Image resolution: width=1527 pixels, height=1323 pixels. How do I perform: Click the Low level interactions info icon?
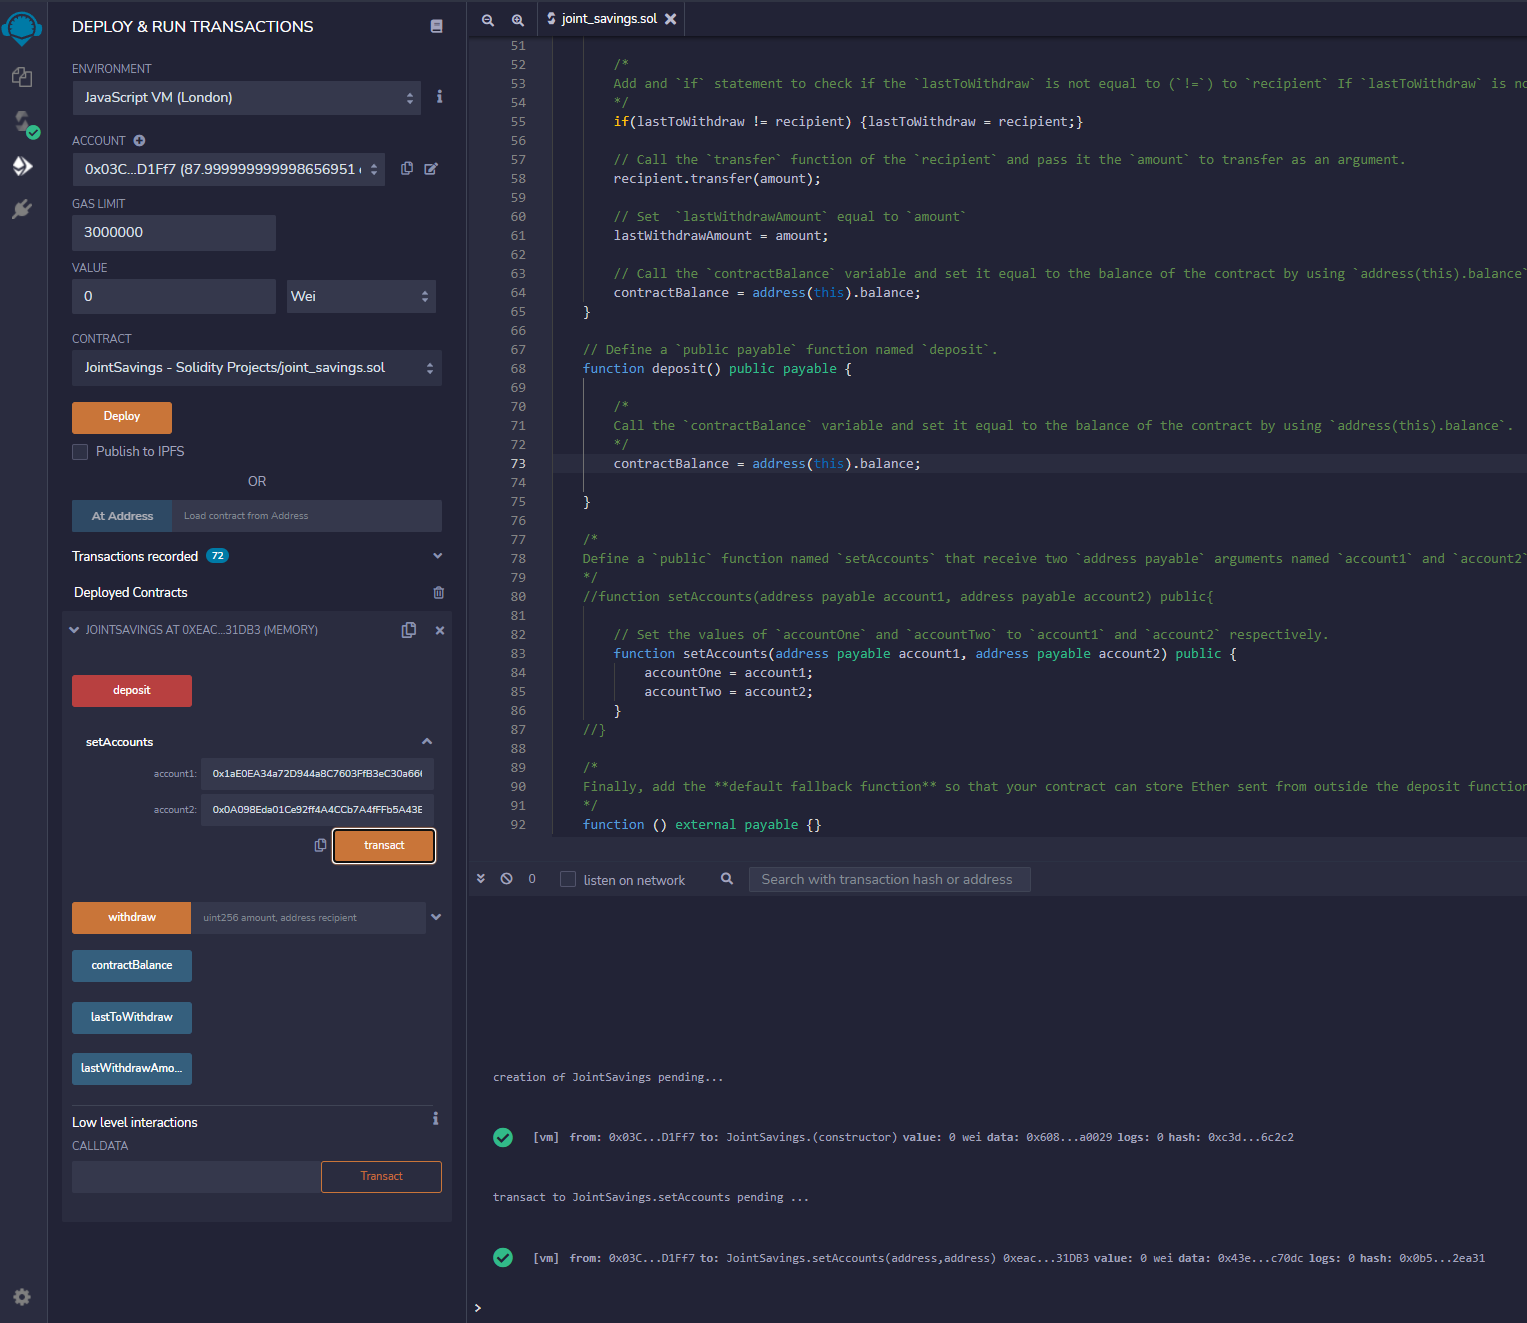click(x=435, y=1119)
